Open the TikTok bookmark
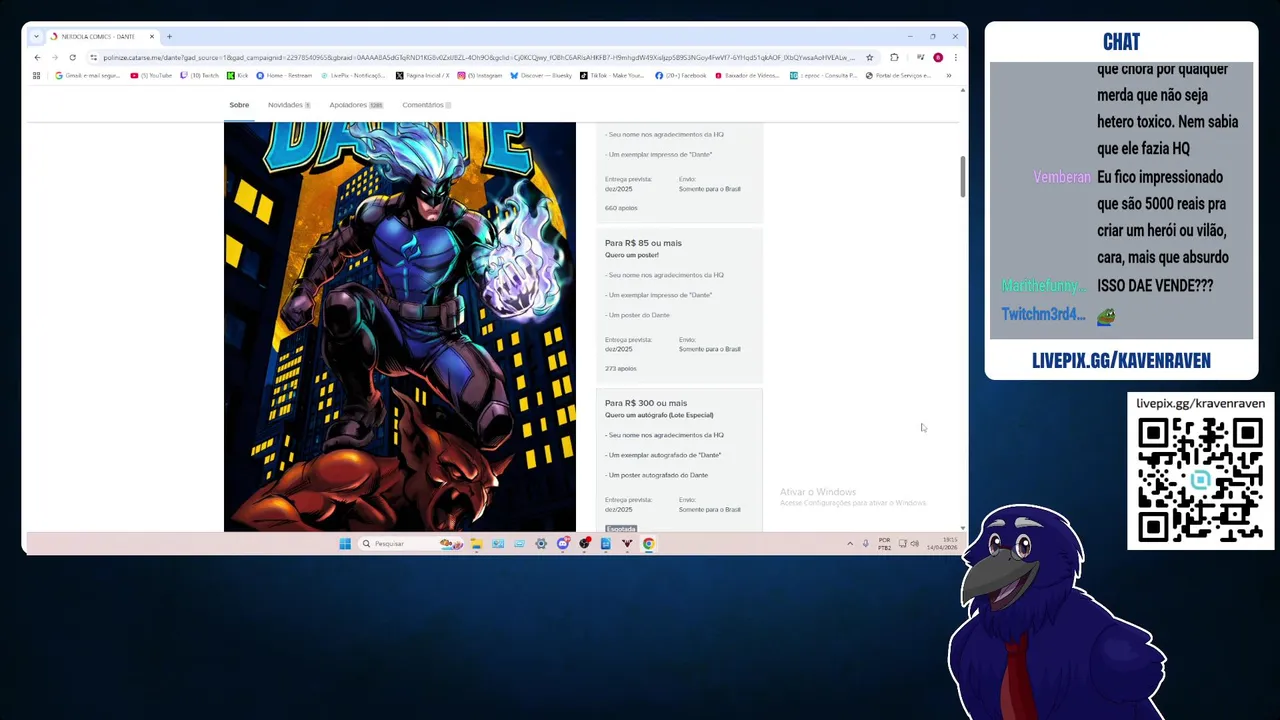1280x720 pixels. (612, 75)
